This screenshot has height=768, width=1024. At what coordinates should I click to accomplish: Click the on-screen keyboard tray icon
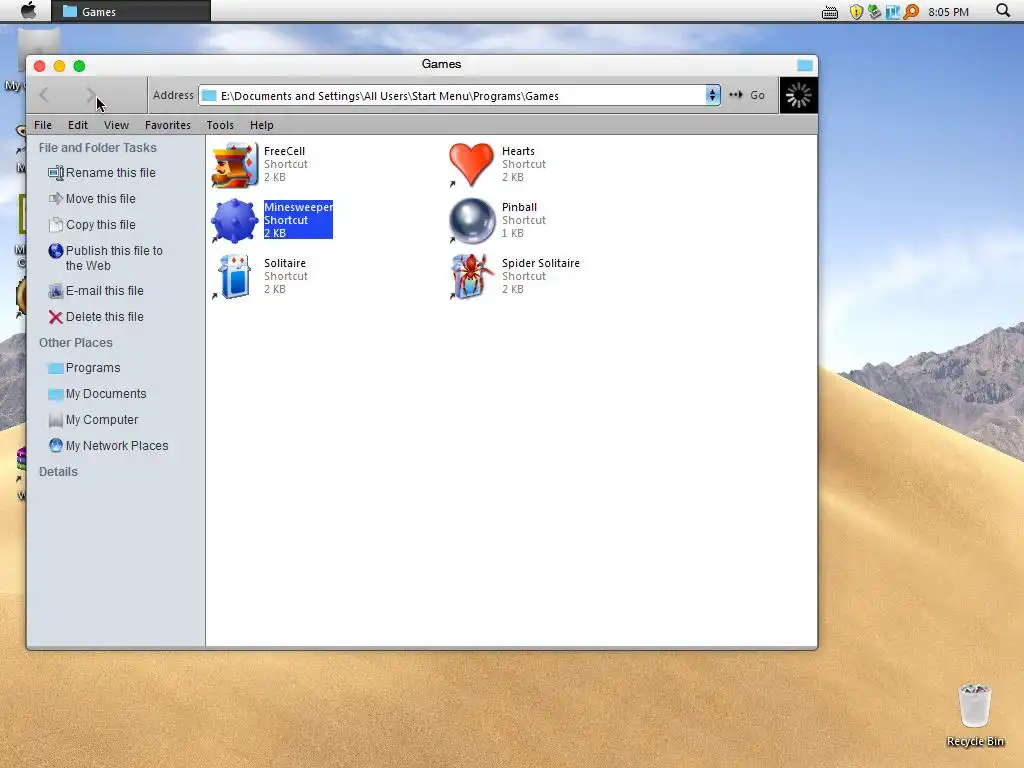(x=830, y=12)
